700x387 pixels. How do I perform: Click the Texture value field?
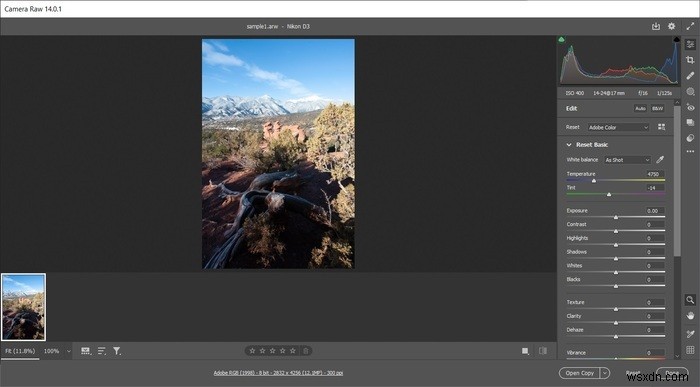click(654, 302)
